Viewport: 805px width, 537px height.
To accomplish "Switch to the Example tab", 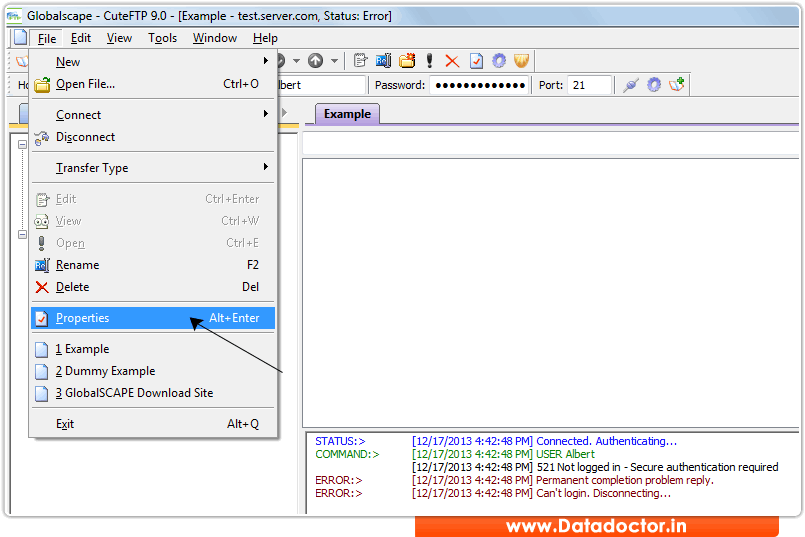I will click(347, 114).
